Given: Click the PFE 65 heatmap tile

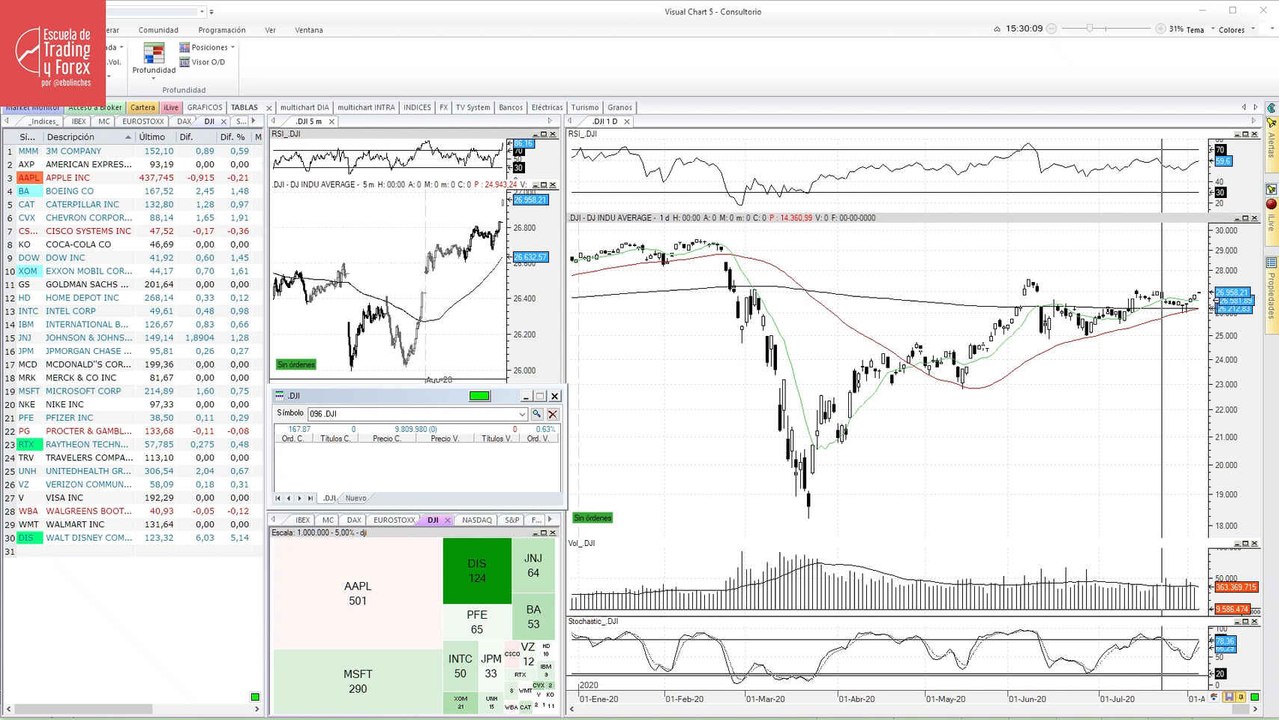Looking at the screenshot, I should [477, 622].
